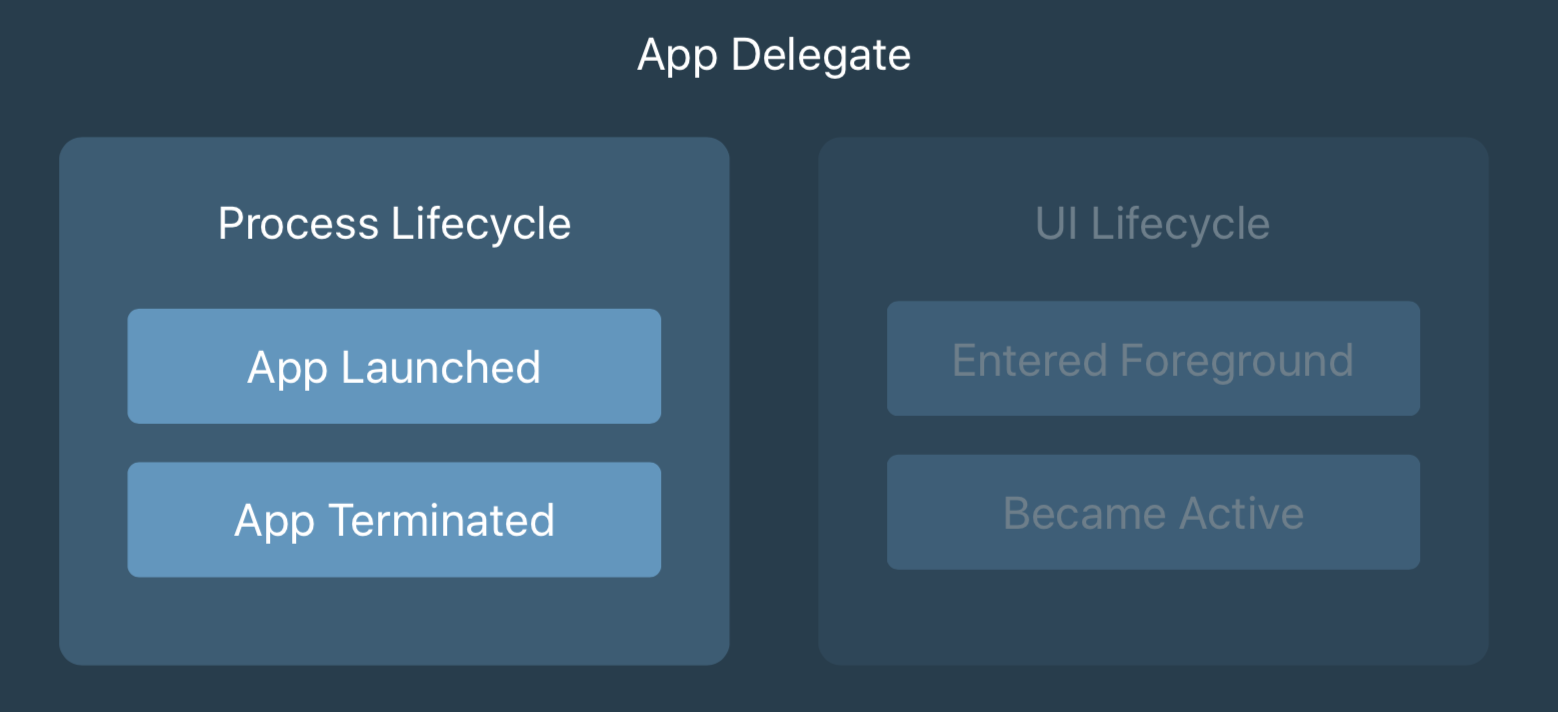Click the word Launched in the first box
The height and width of the screenshot is (712, 1558).
pos(441,367)
